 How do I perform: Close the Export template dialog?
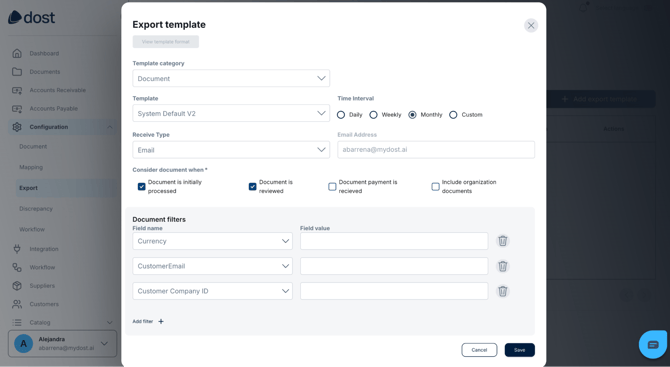[531, 26]
